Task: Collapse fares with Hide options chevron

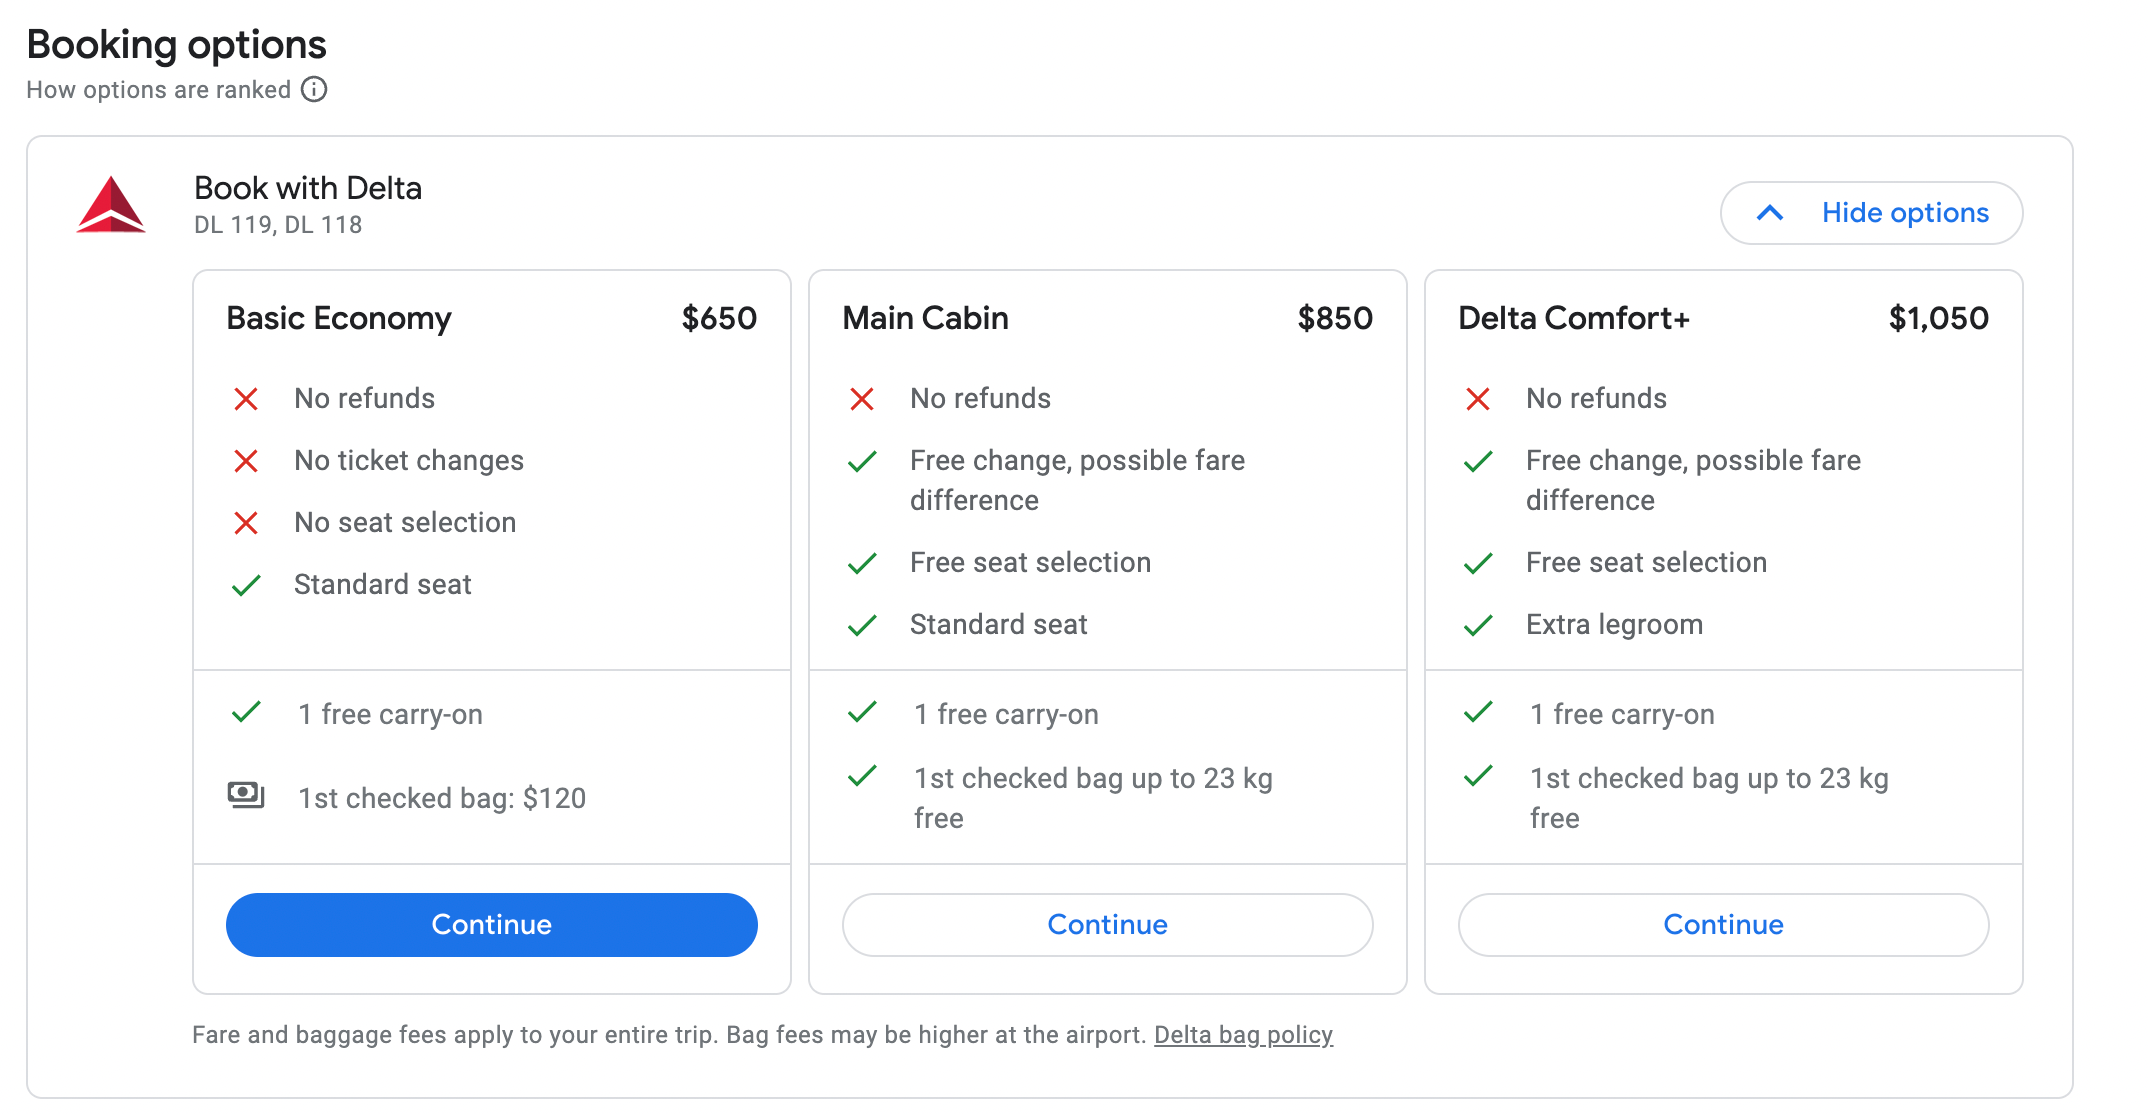Action: click(1771, 213)
